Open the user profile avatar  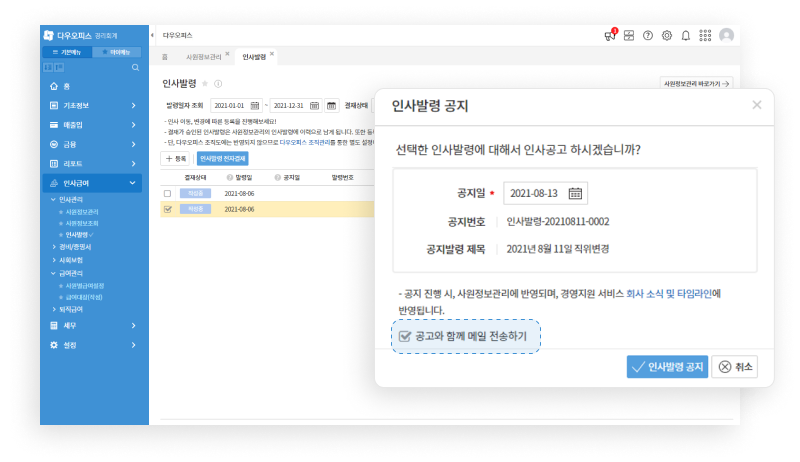click(726, 35)
